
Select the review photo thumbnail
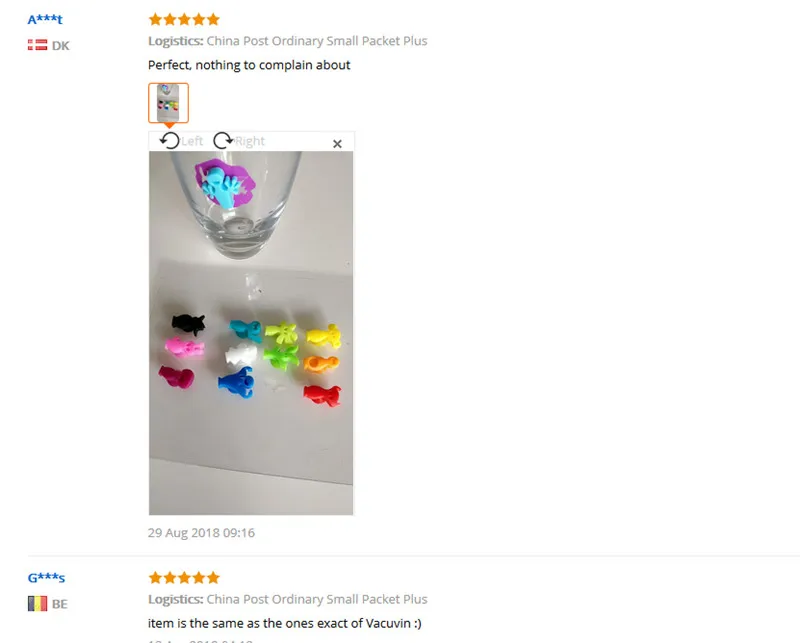(x=168, y=103)
